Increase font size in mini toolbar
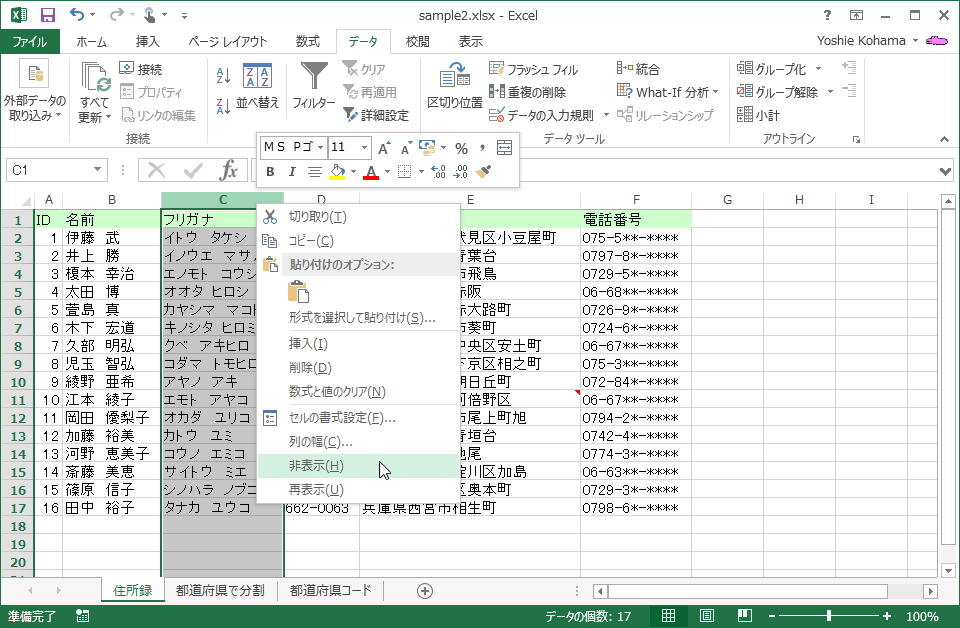The width and height of the screenshot is (960, 628). point(384,148)
